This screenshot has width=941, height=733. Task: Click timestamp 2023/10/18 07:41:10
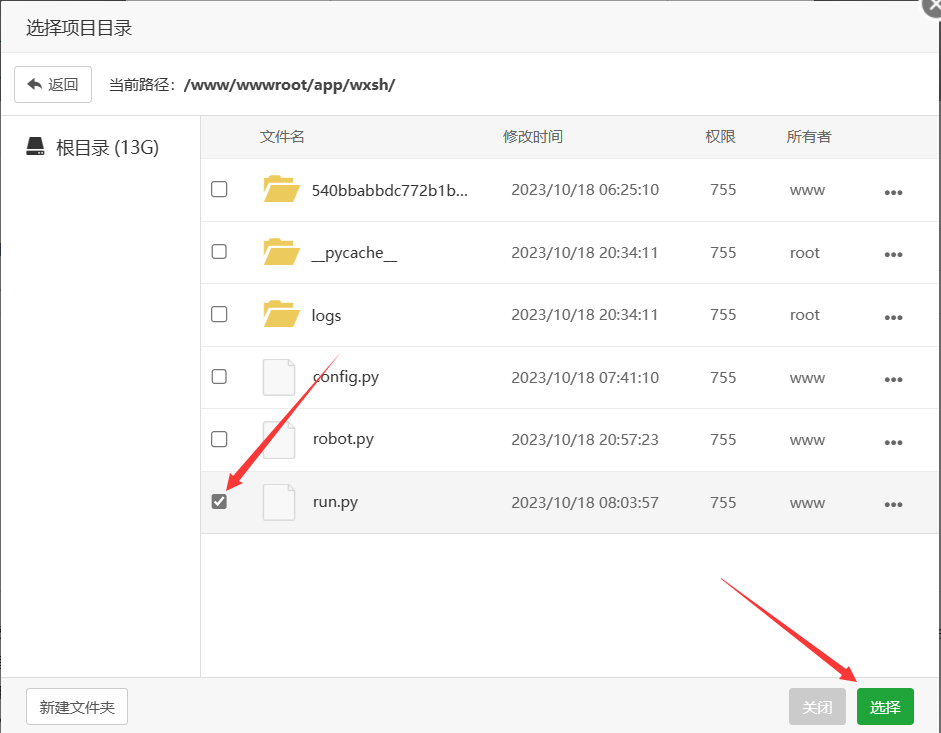tap(585, 378)
